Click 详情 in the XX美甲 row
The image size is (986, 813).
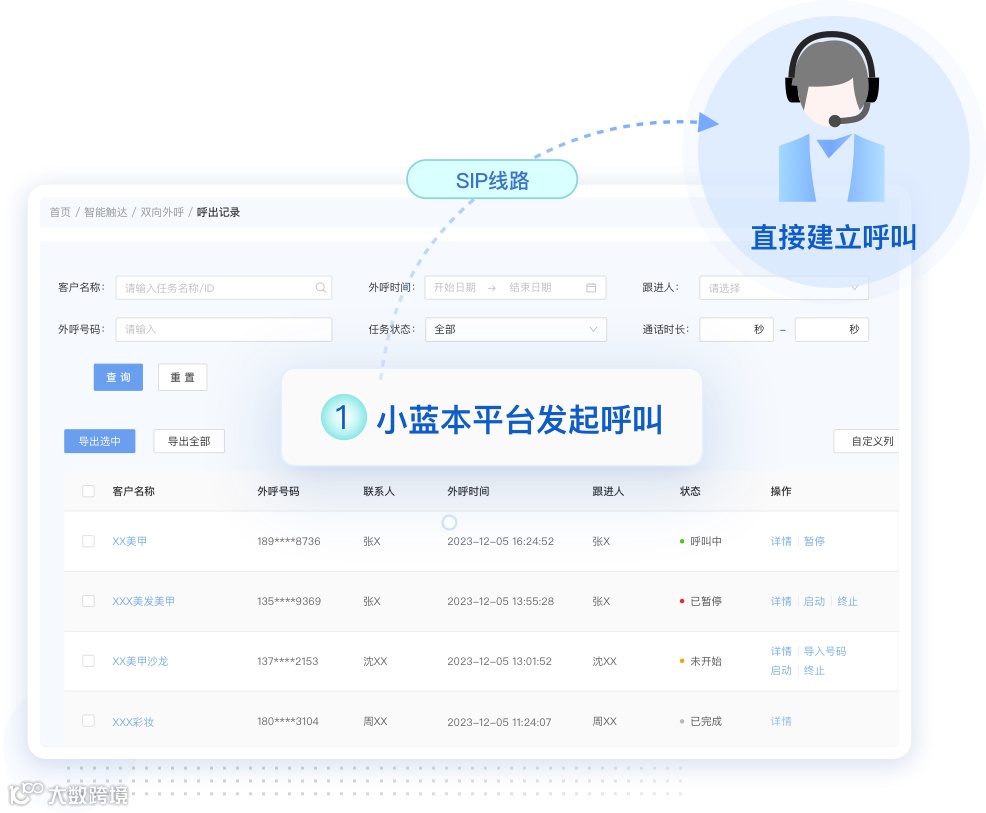pyautogui.click(x=781, y=541)
